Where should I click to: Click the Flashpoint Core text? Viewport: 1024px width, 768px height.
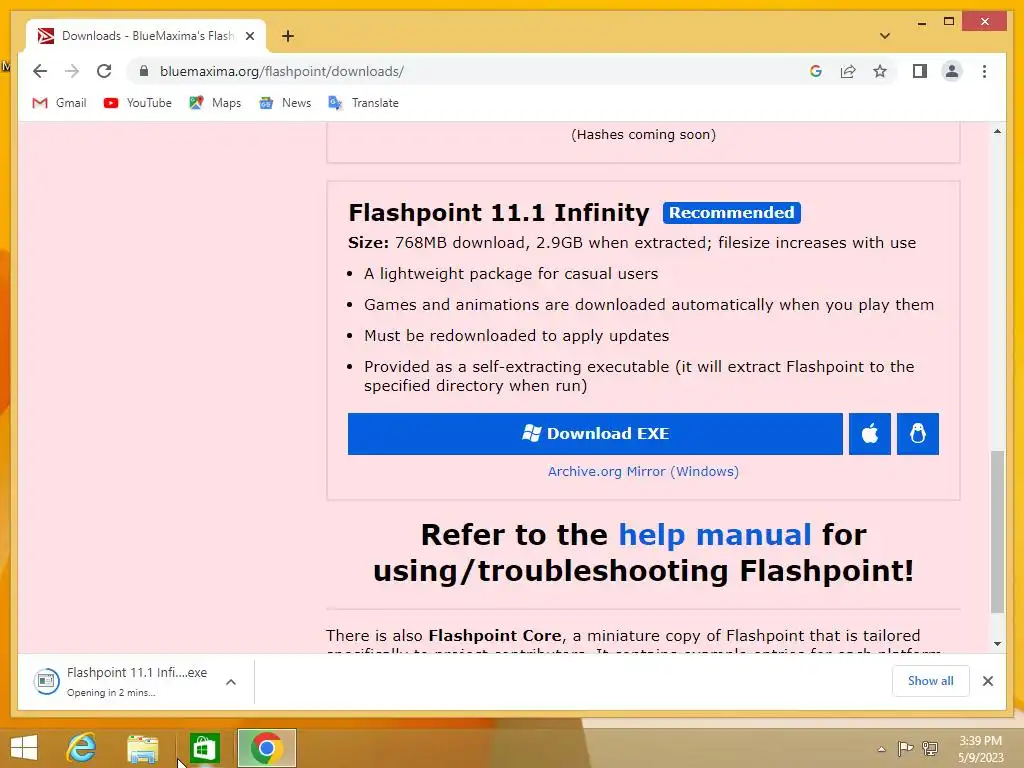click(x=494, y=635)
